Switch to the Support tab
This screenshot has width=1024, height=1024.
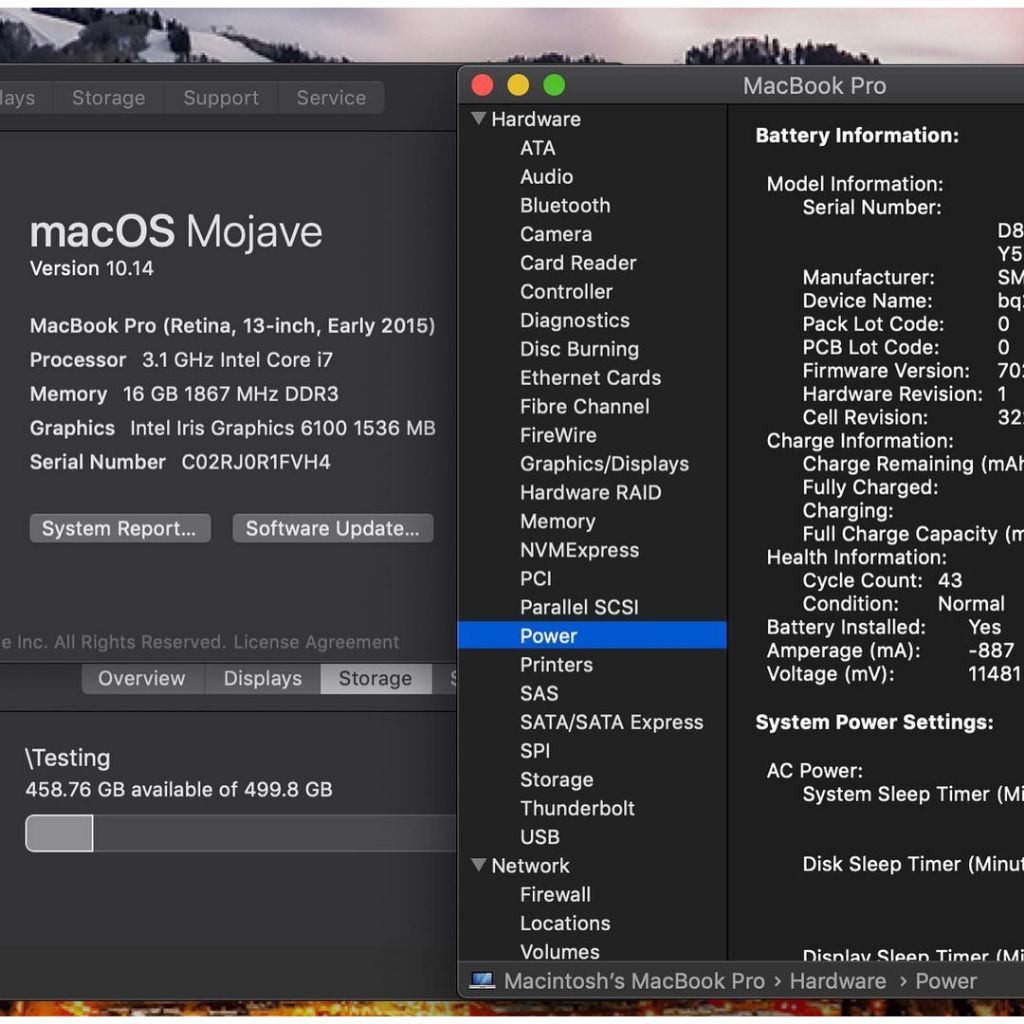220,98
